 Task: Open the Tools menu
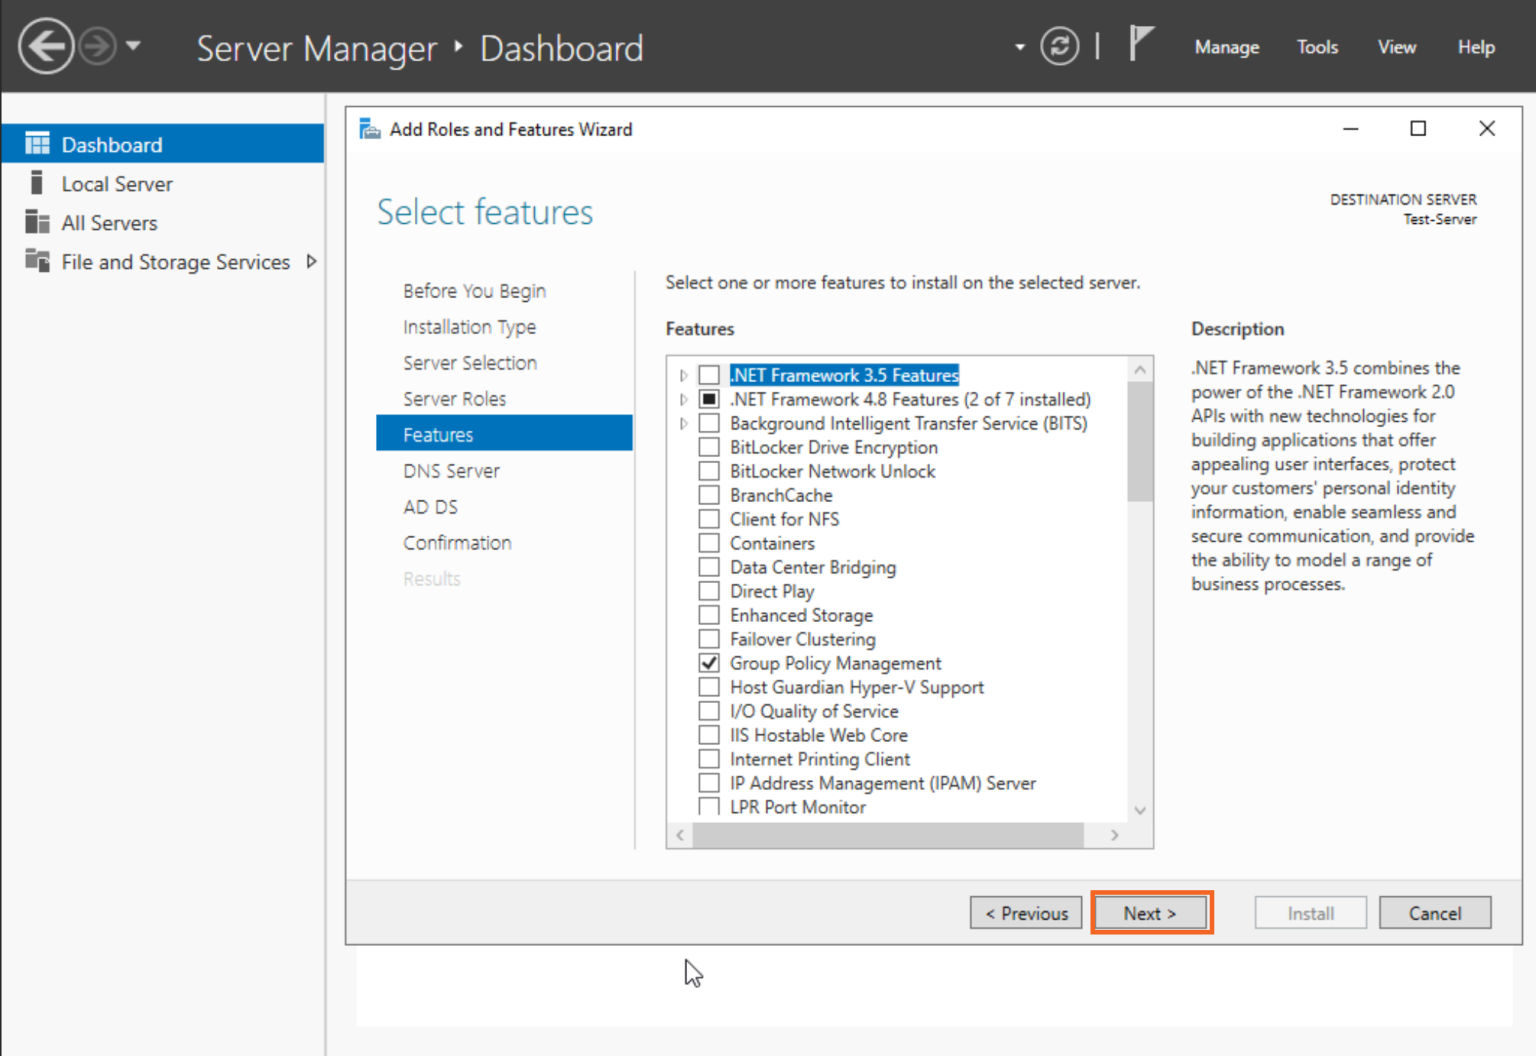point(1316,47)
